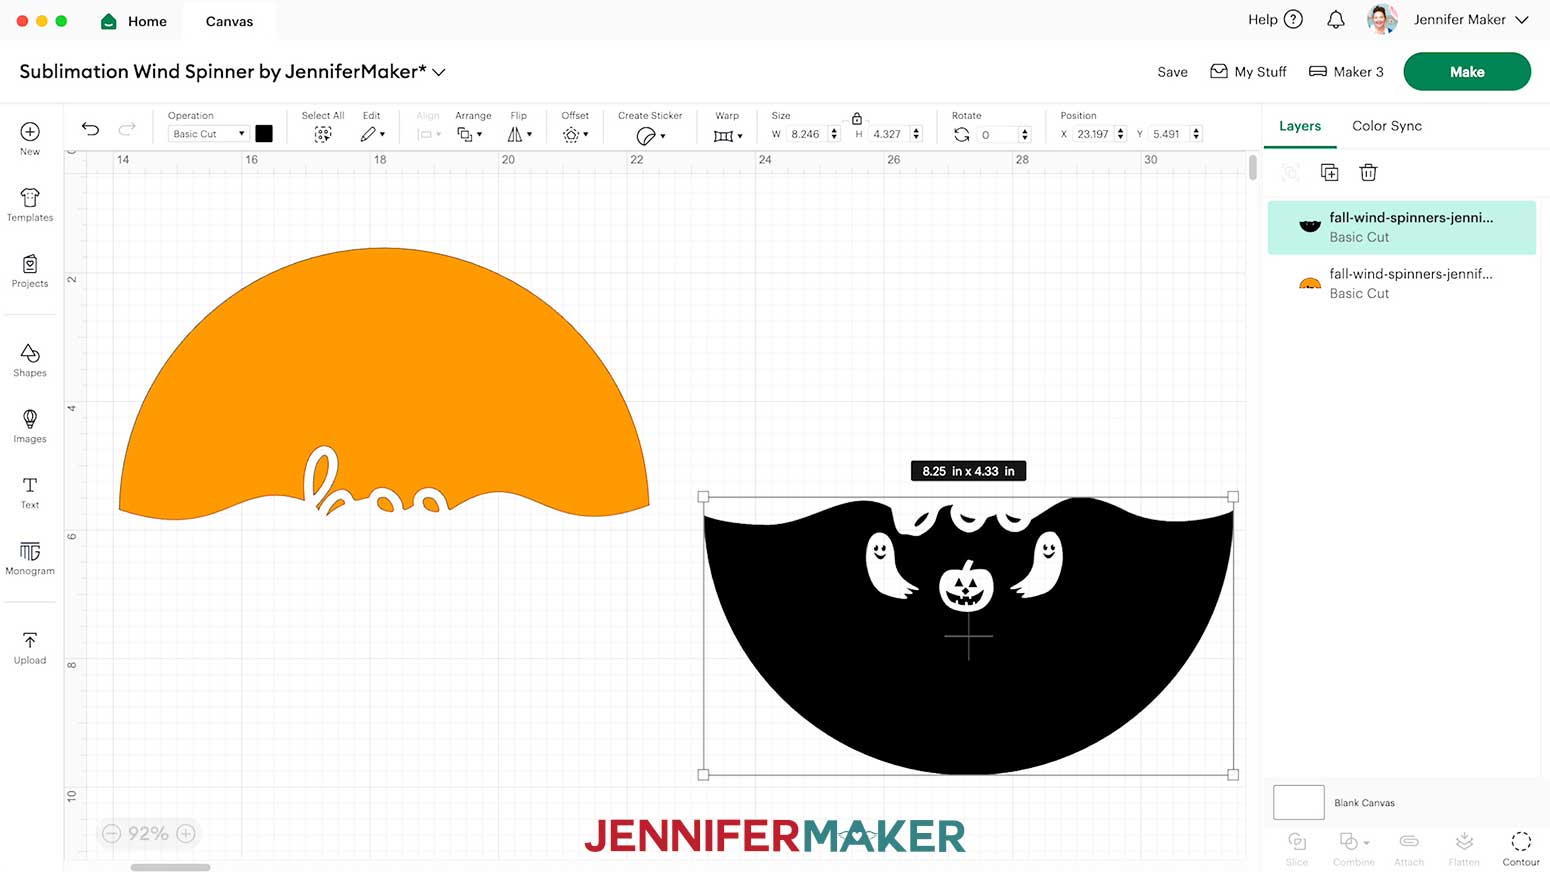
Task: Open the Combine menu
Action: tap(1354, 848)
